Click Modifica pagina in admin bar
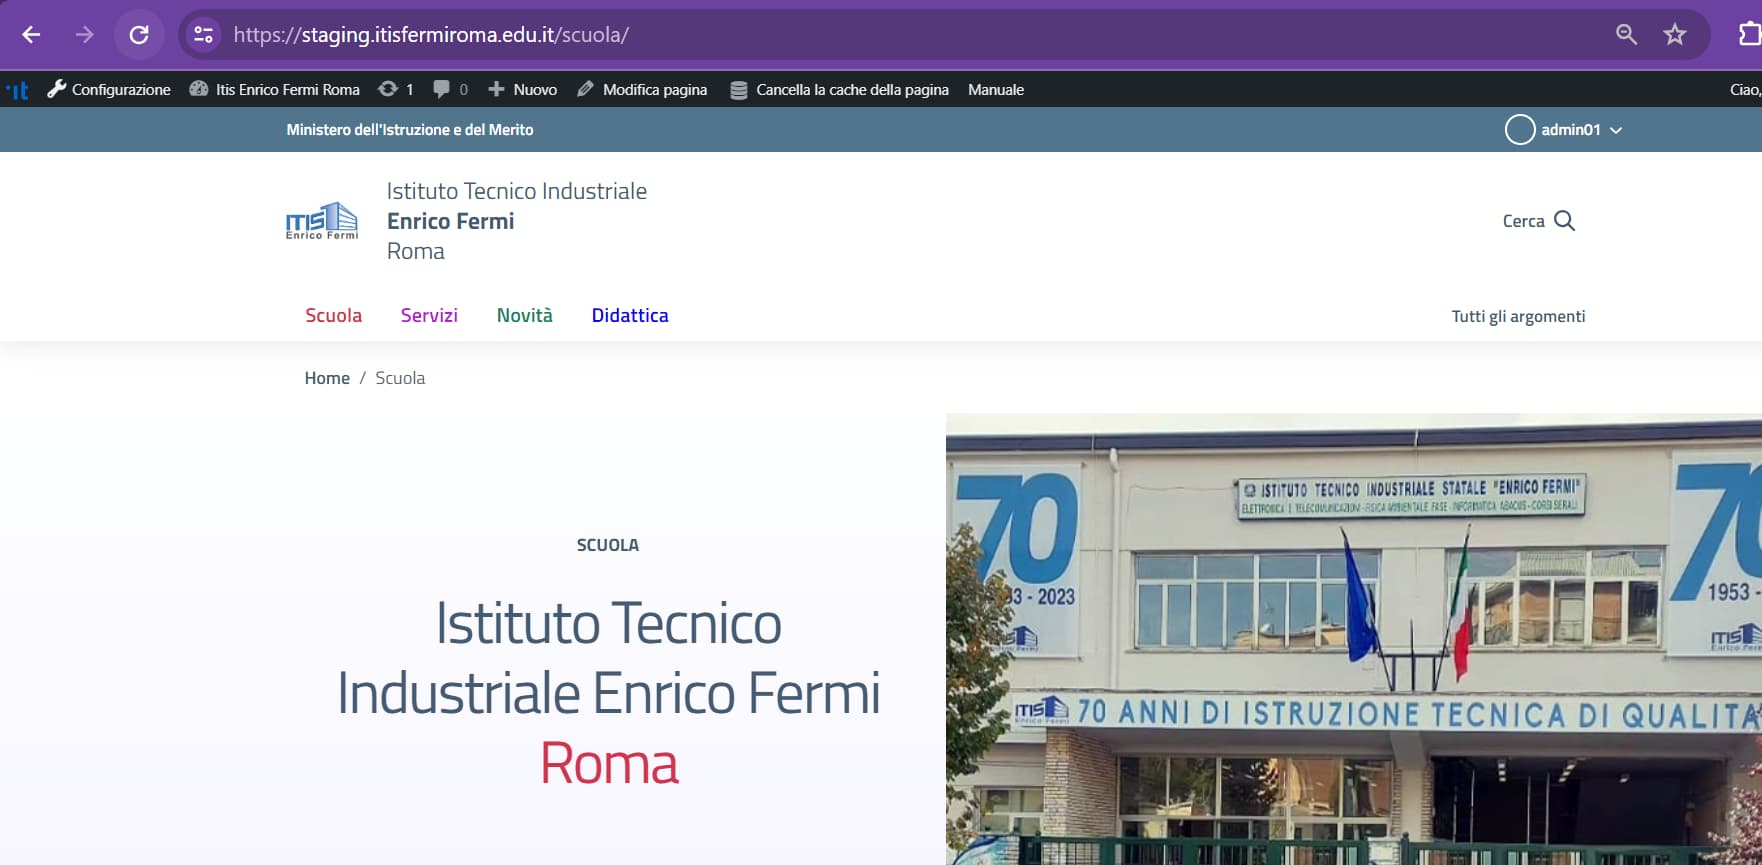The height and width of the screenshot is (865, 1762). 642,90
